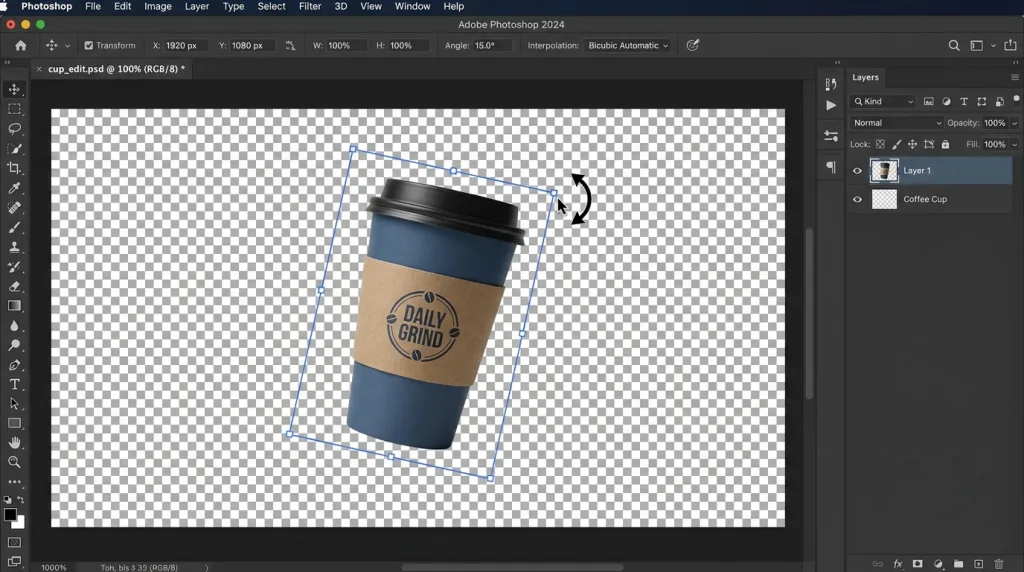Select the Hand tool
The width and height of the screenshot is (1024, 572).
tap(14, 443)
